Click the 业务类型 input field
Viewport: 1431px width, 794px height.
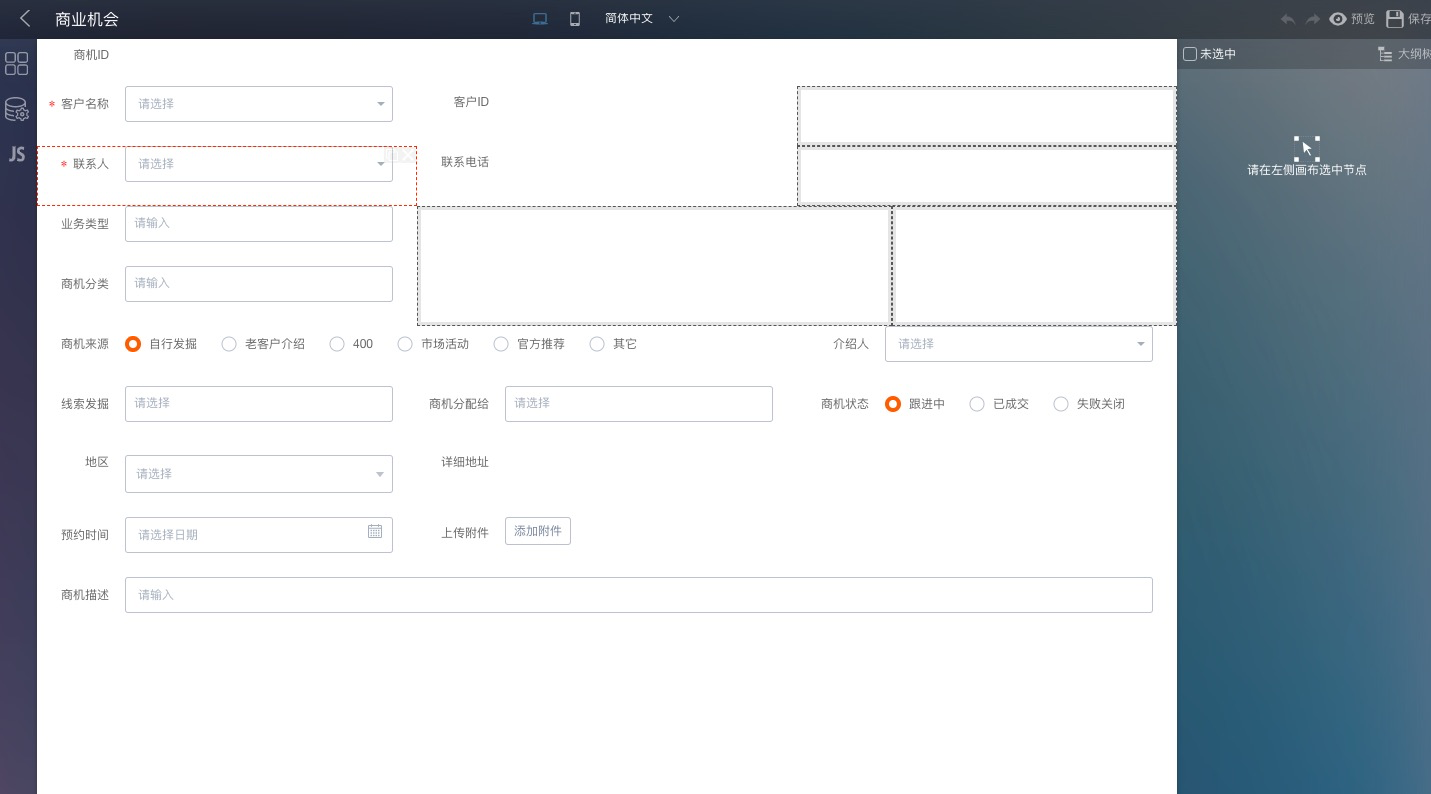(x=259, y=224)
